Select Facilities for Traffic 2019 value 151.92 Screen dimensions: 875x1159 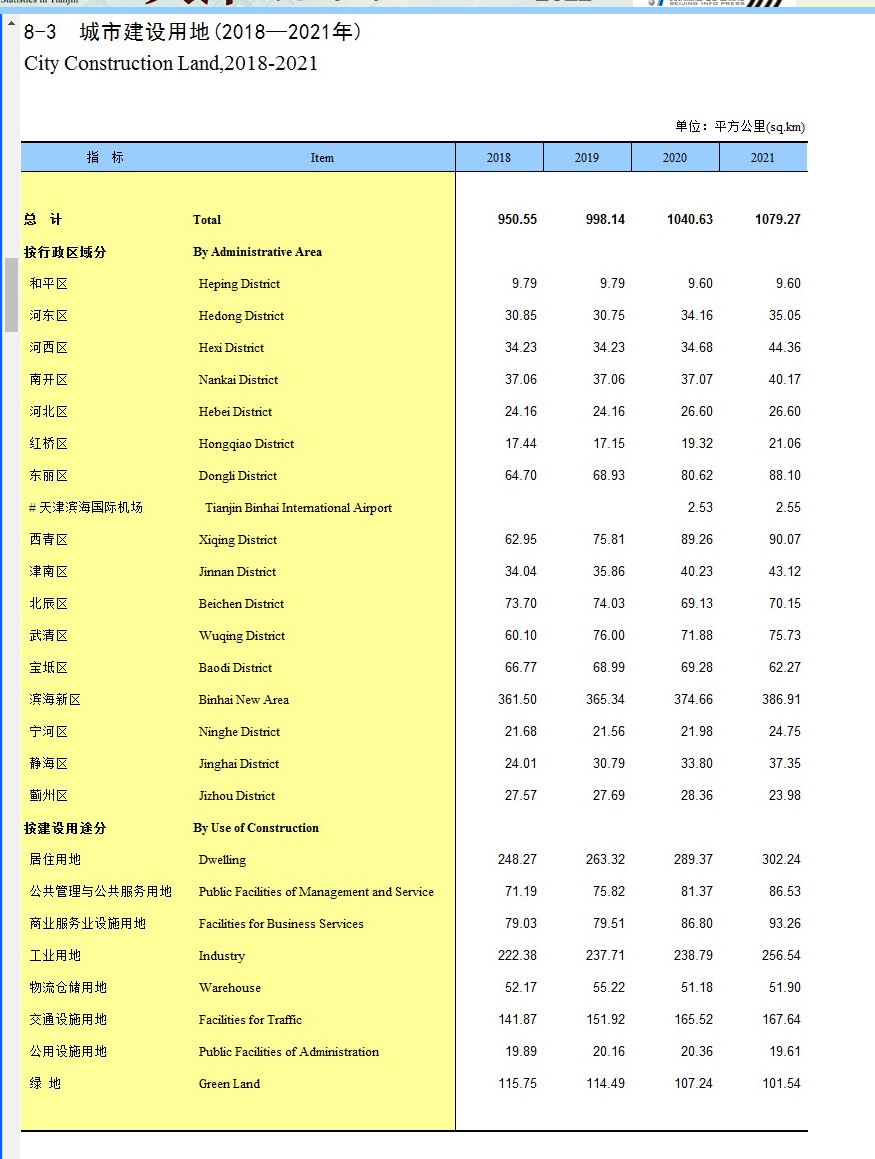(605, 1019)
